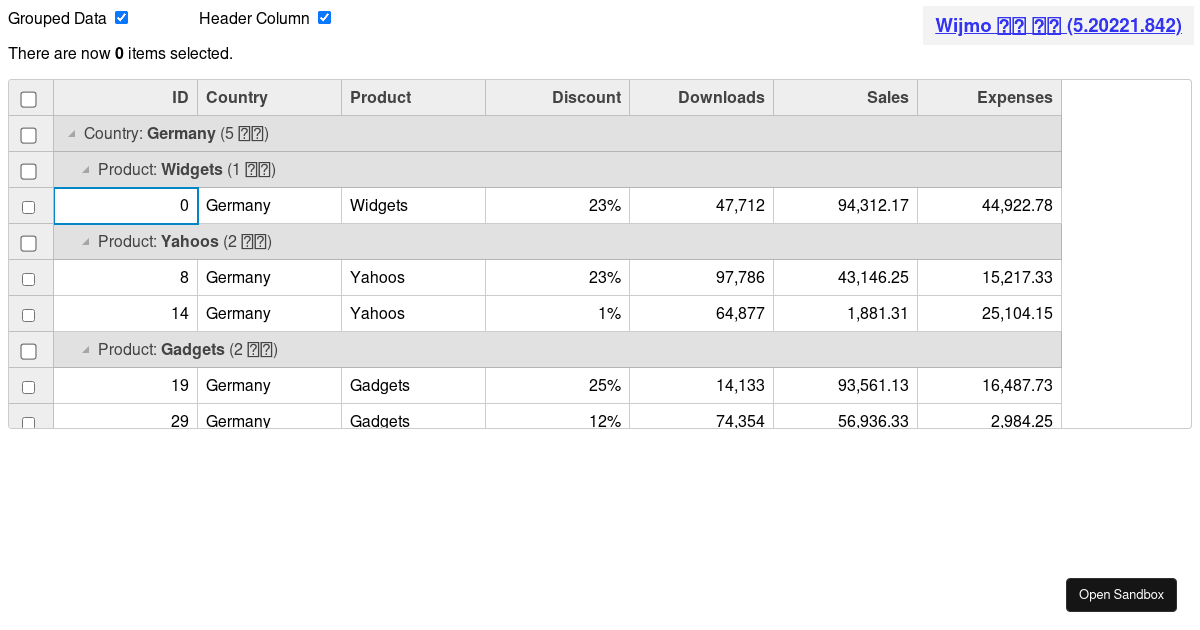Sort by the Expenses column header

989,98
